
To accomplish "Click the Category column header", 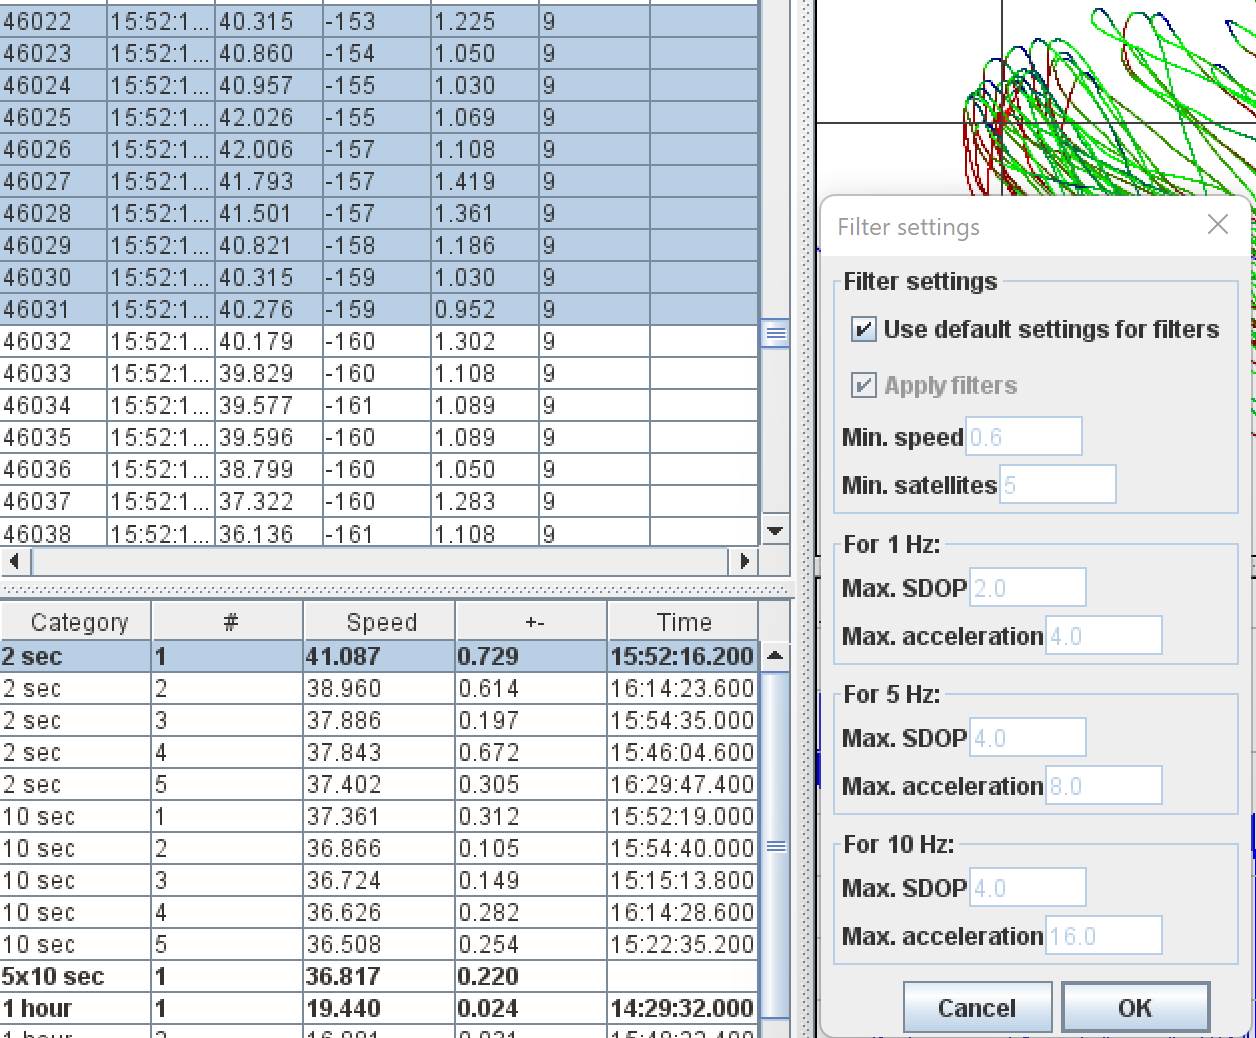I will 78,622.
